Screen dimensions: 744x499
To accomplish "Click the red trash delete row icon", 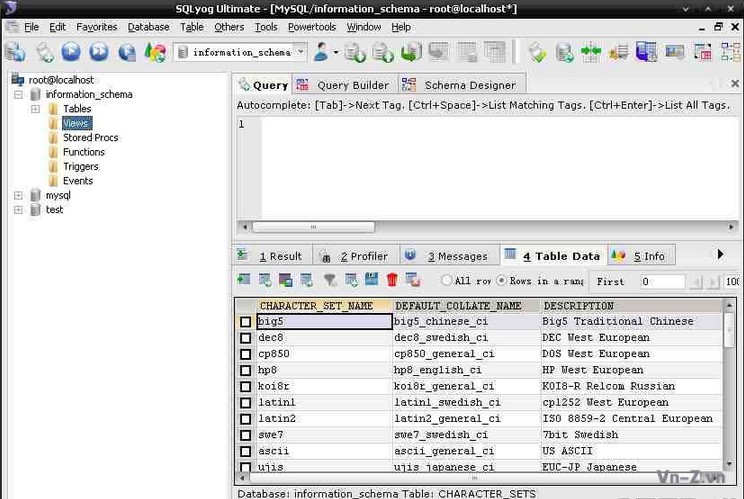I will pyautogui.click(x=392, y=281).
